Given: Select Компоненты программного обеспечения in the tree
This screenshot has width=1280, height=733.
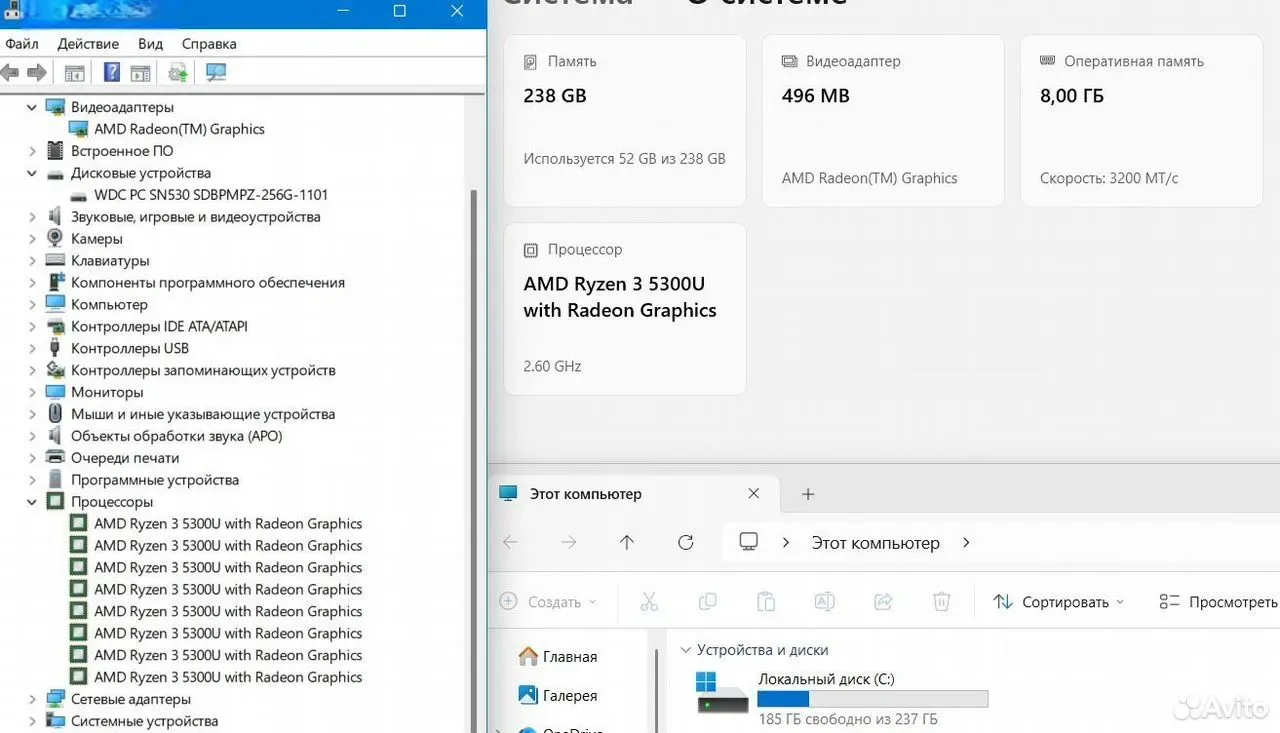Looking at the screenshot, I should 208,283.
